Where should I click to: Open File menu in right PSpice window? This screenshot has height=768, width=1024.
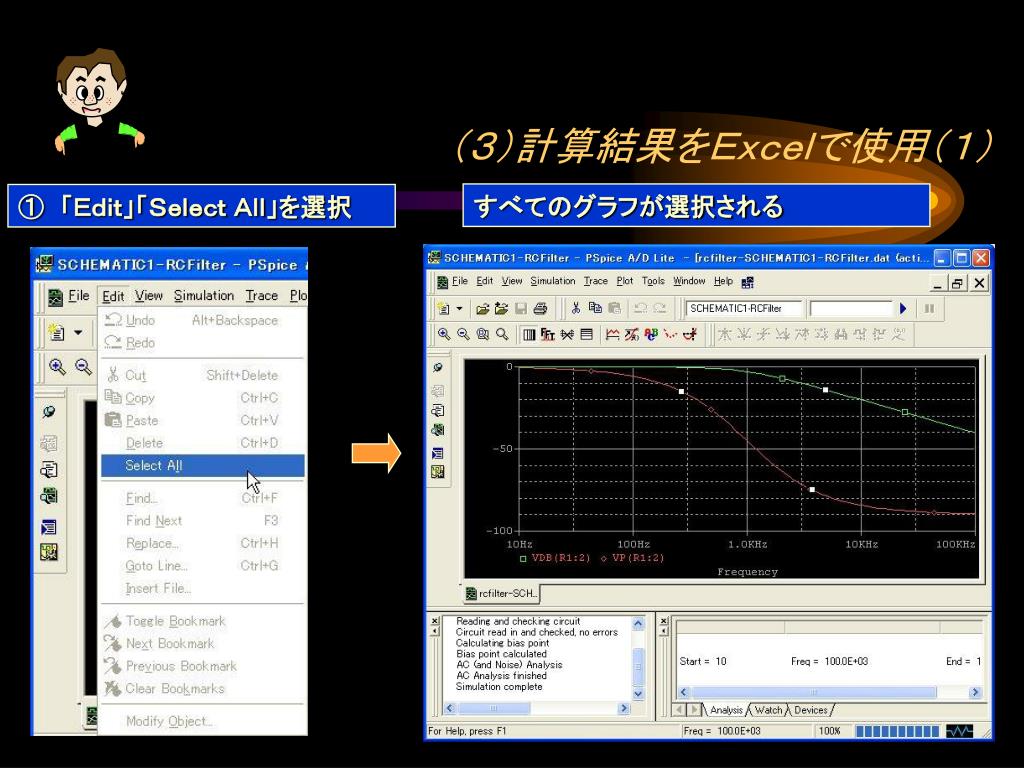coord(460,281)
